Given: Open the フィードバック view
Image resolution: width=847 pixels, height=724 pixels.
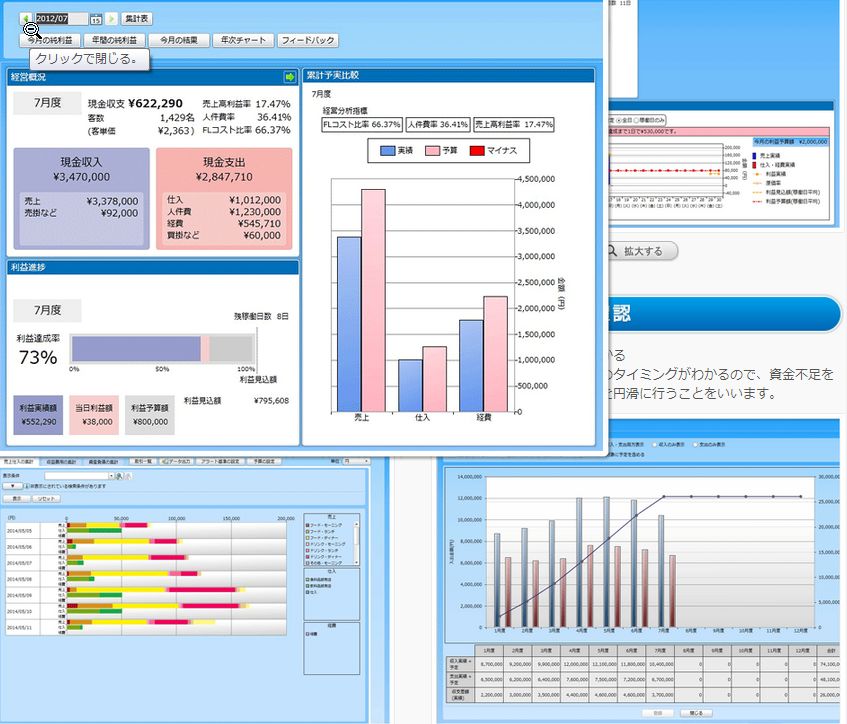Looking at the screenshot, I should coord(308,41).
